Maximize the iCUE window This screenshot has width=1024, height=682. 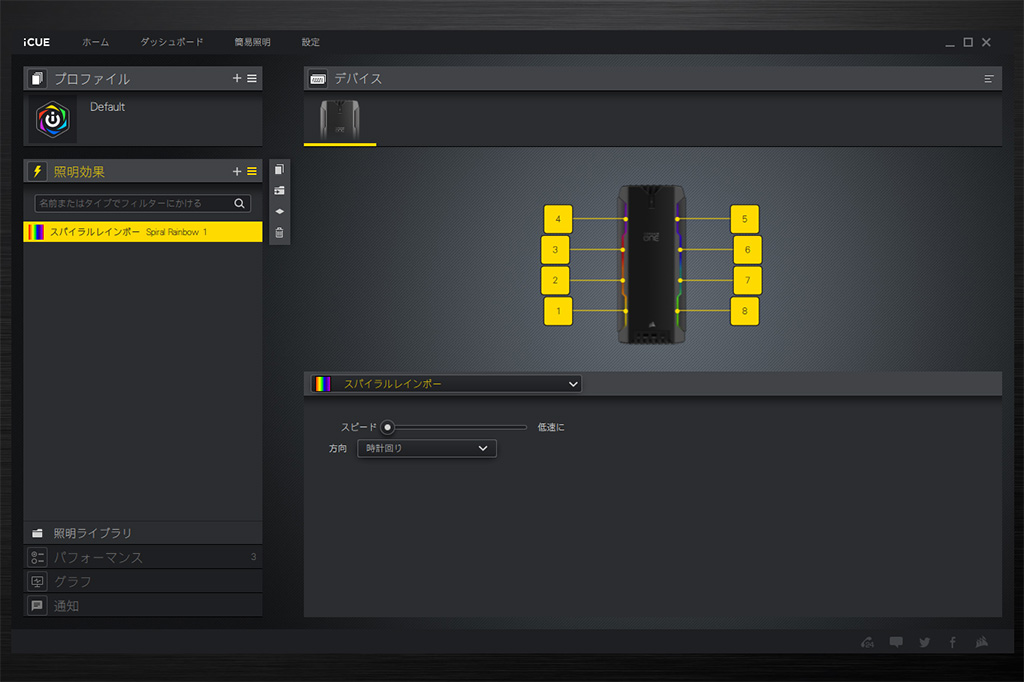[x=968, y=42]
